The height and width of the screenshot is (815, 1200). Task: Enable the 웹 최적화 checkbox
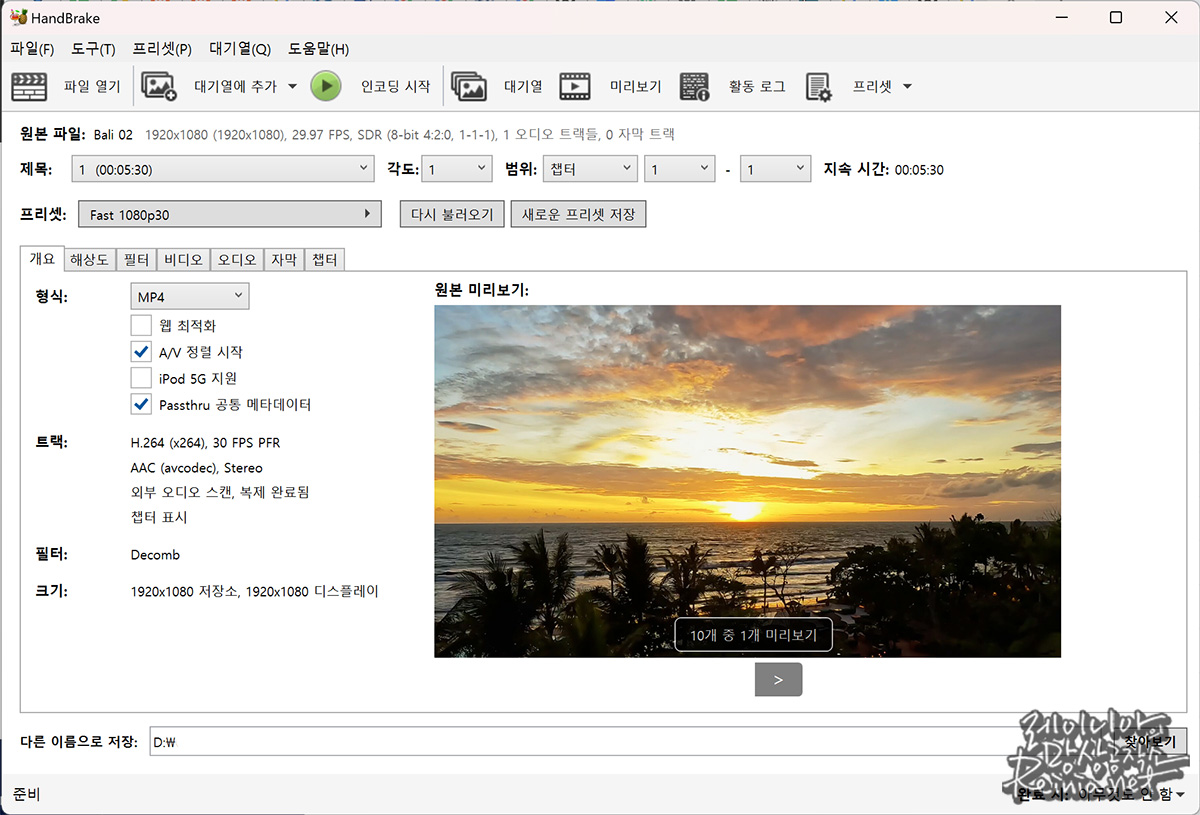click(x=139, y=325)
